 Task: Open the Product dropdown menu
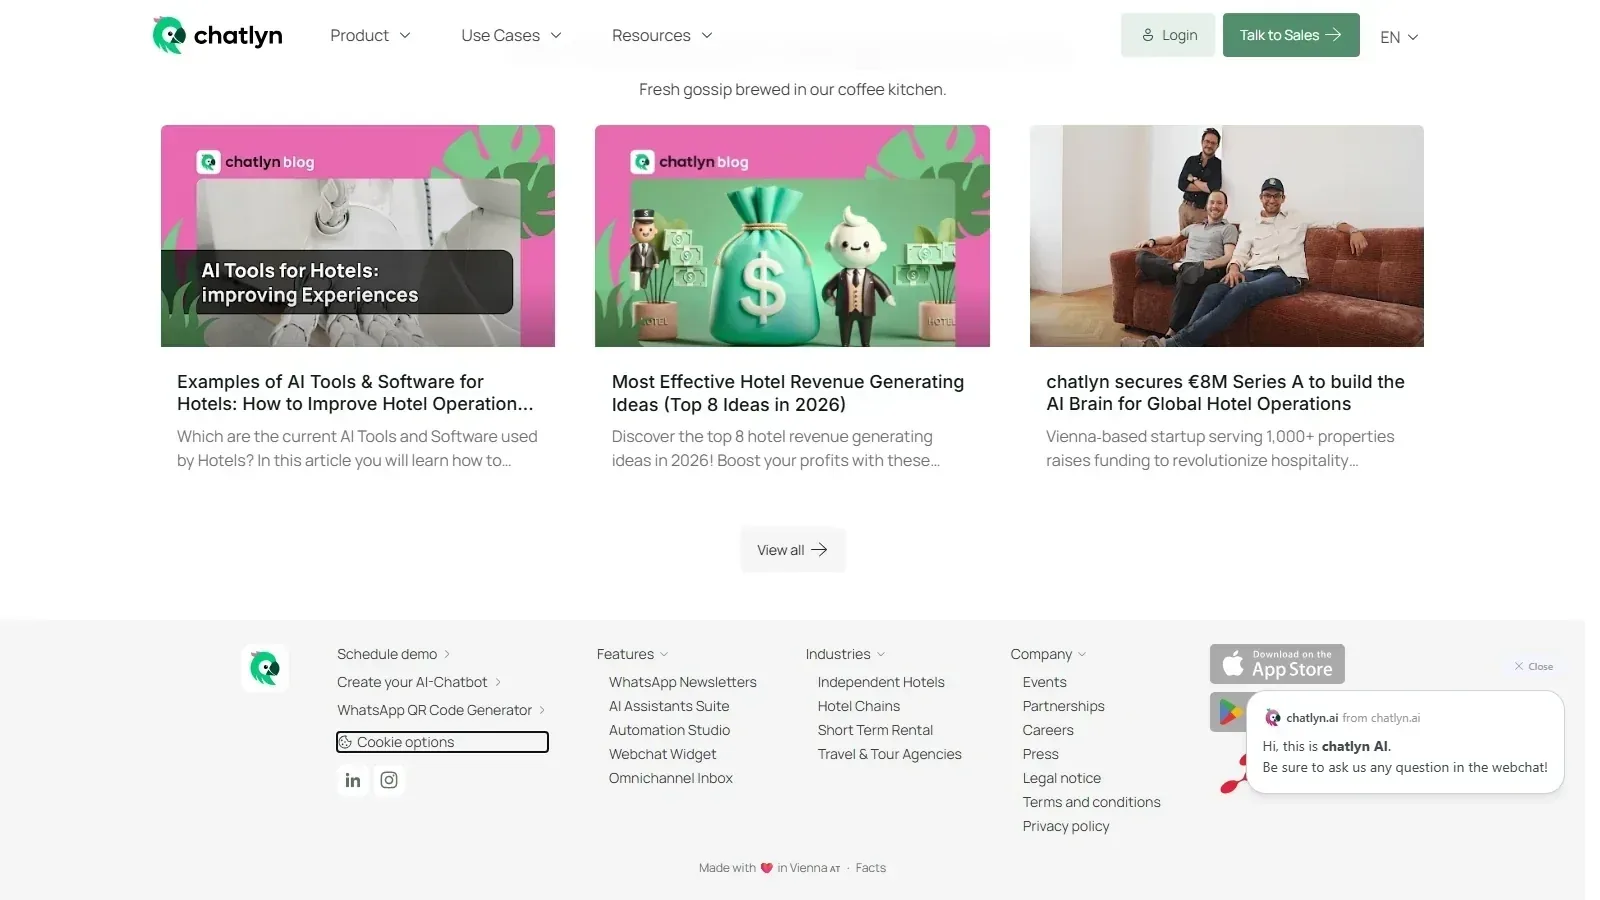click(x=370, y=35)
